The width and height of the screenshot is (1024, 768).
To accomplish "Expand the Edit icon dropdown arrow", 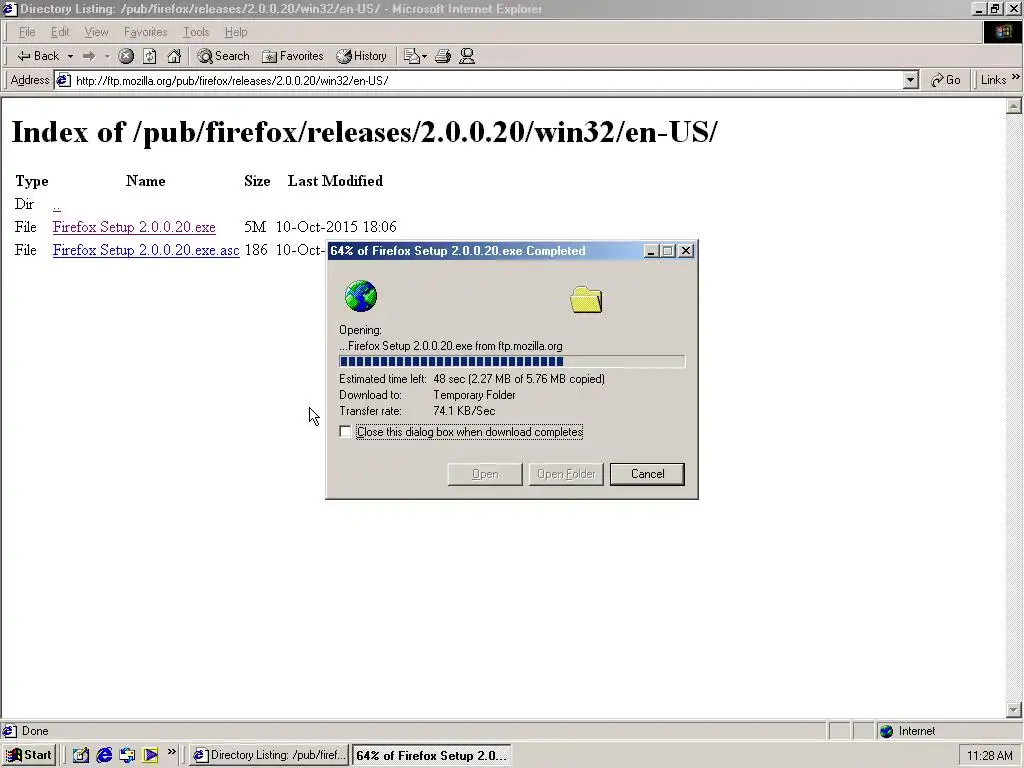I will (x=424, y=56).
